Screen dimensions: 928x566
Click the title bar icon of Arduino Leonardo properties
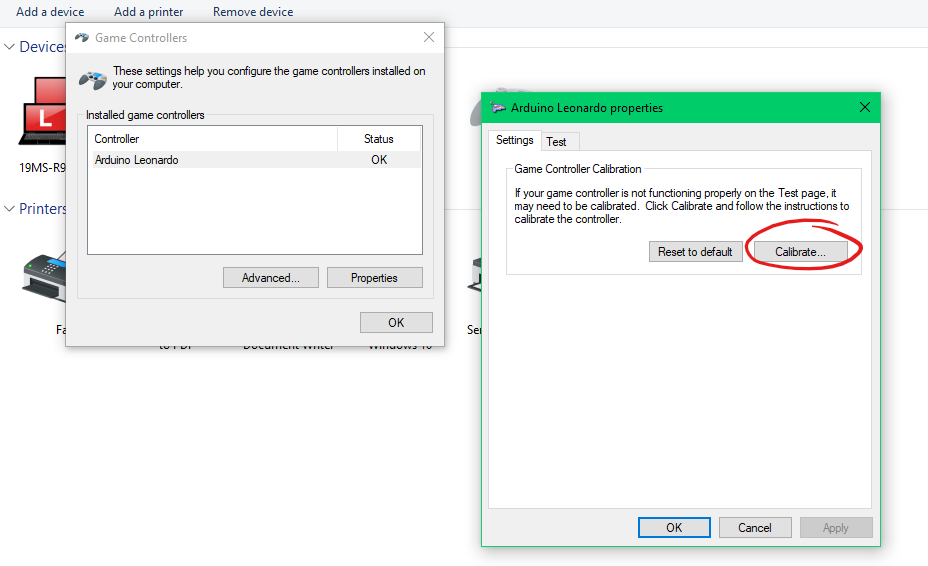tap(498, 108)
